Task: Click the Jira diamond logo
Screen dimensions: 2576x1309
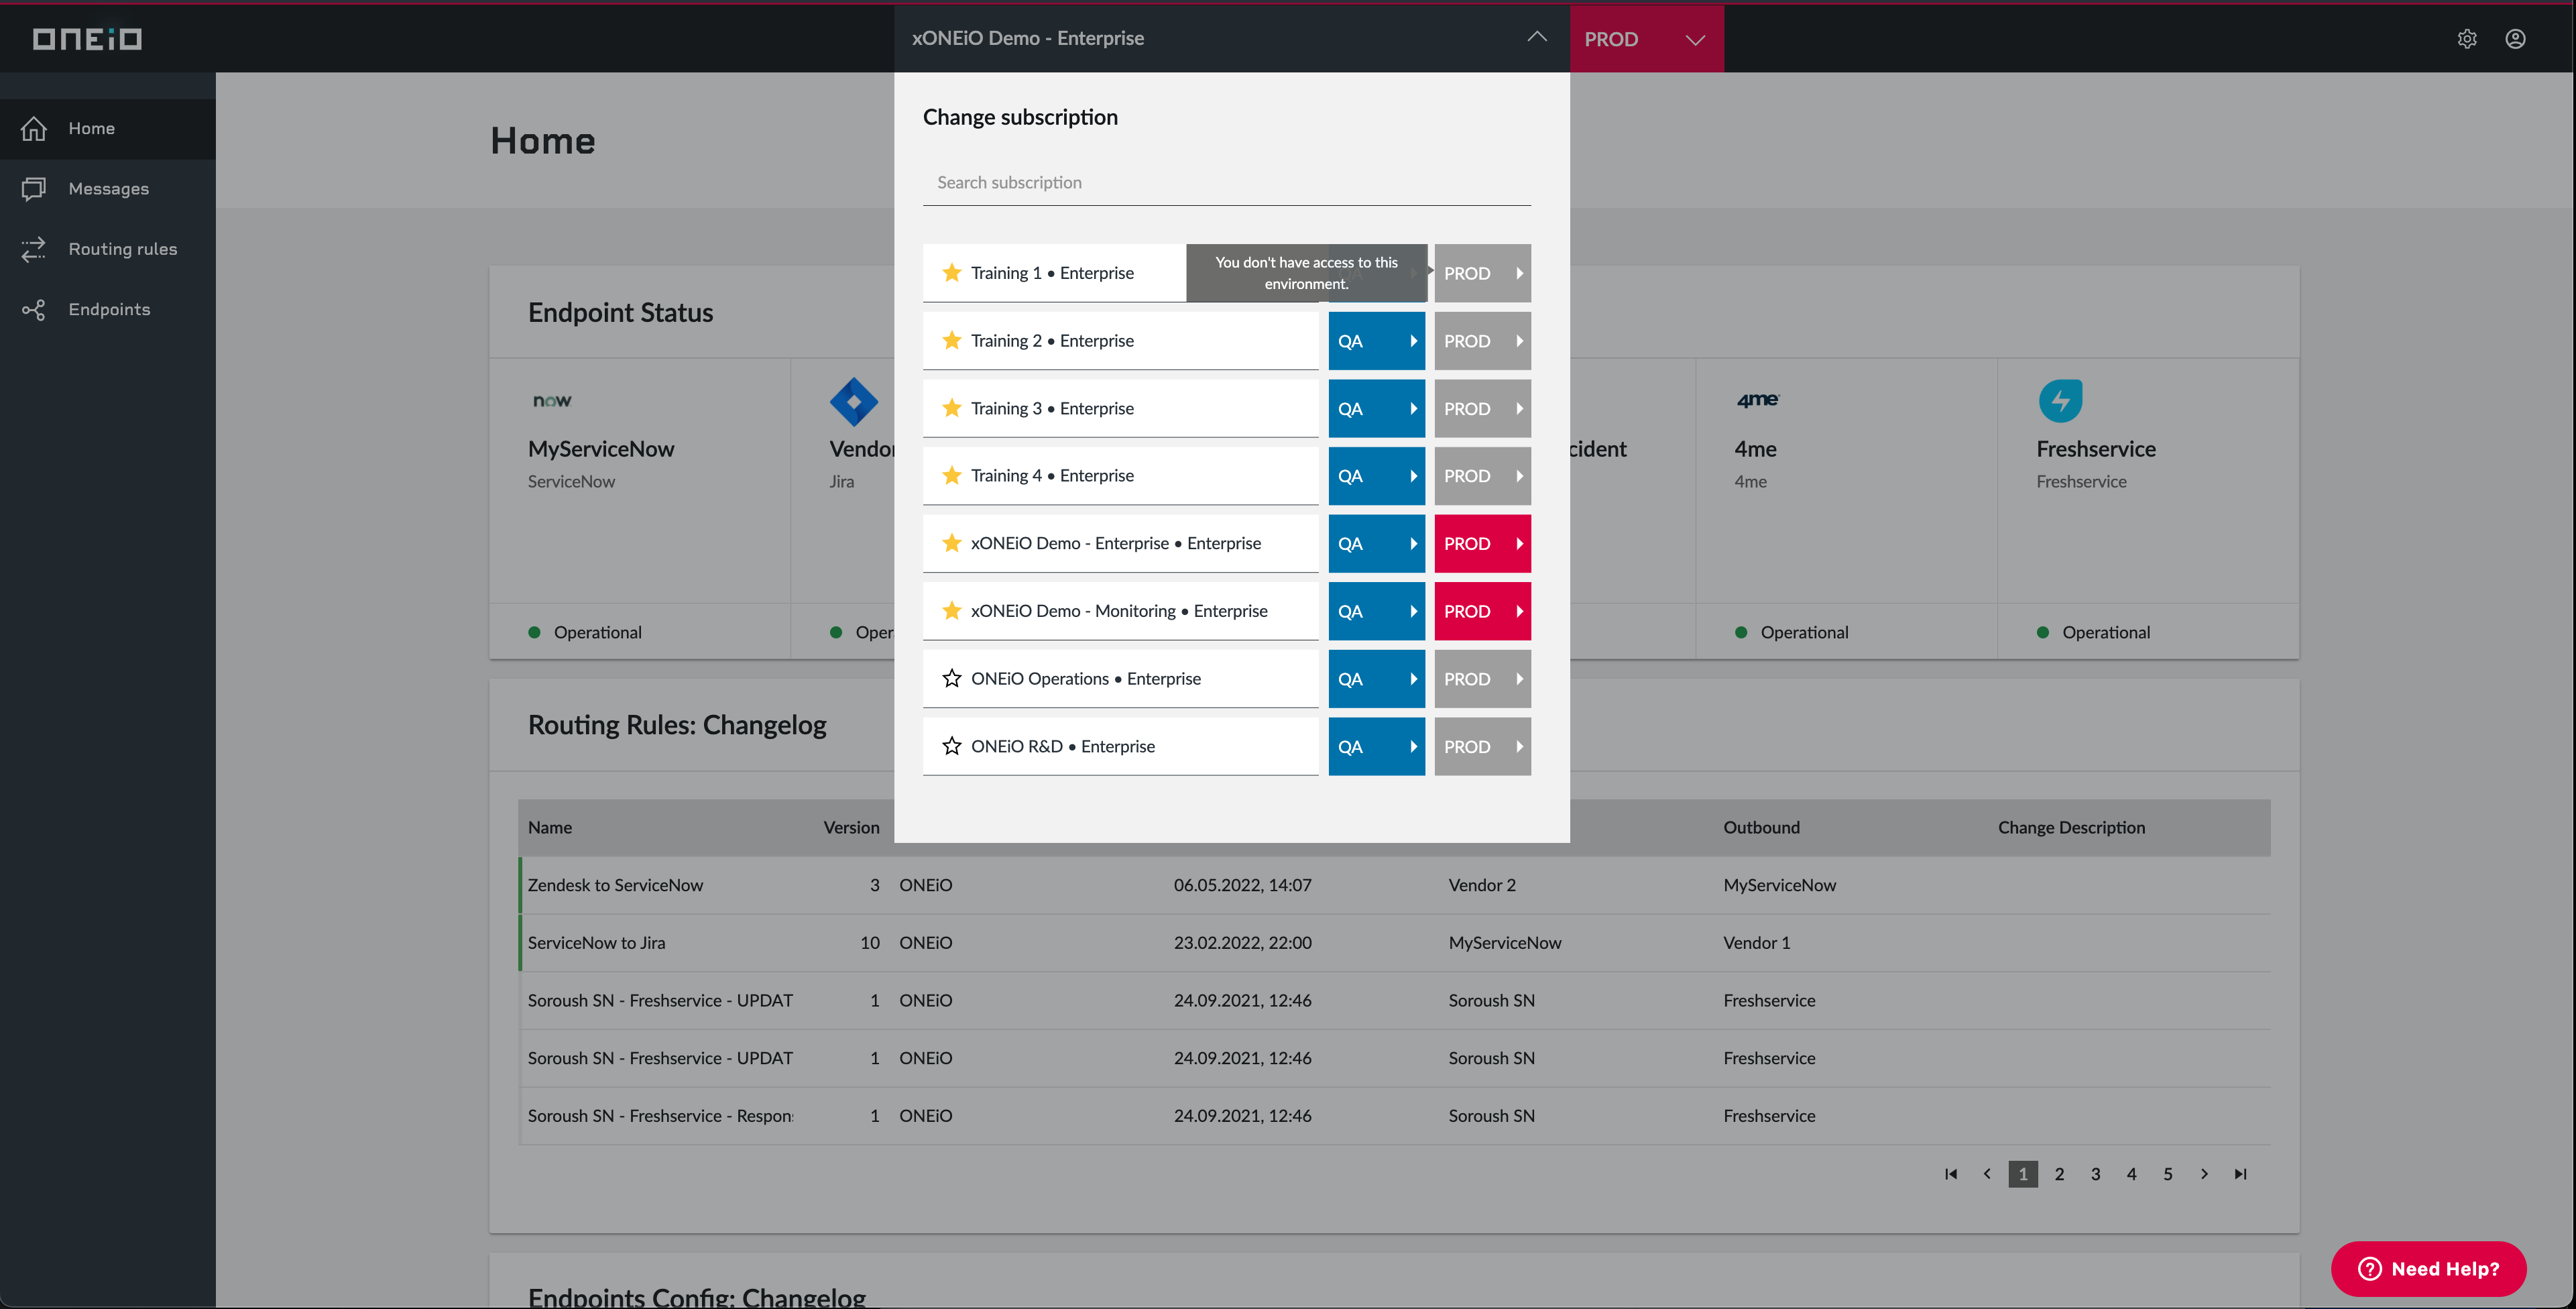Action: 854,402
